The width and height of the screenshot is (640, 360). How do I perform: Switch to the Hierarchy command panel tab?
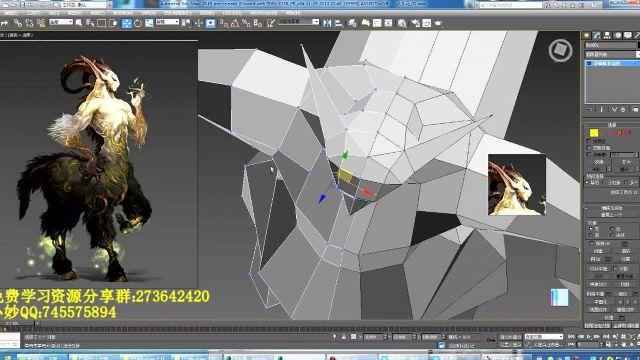coord(607,36)
